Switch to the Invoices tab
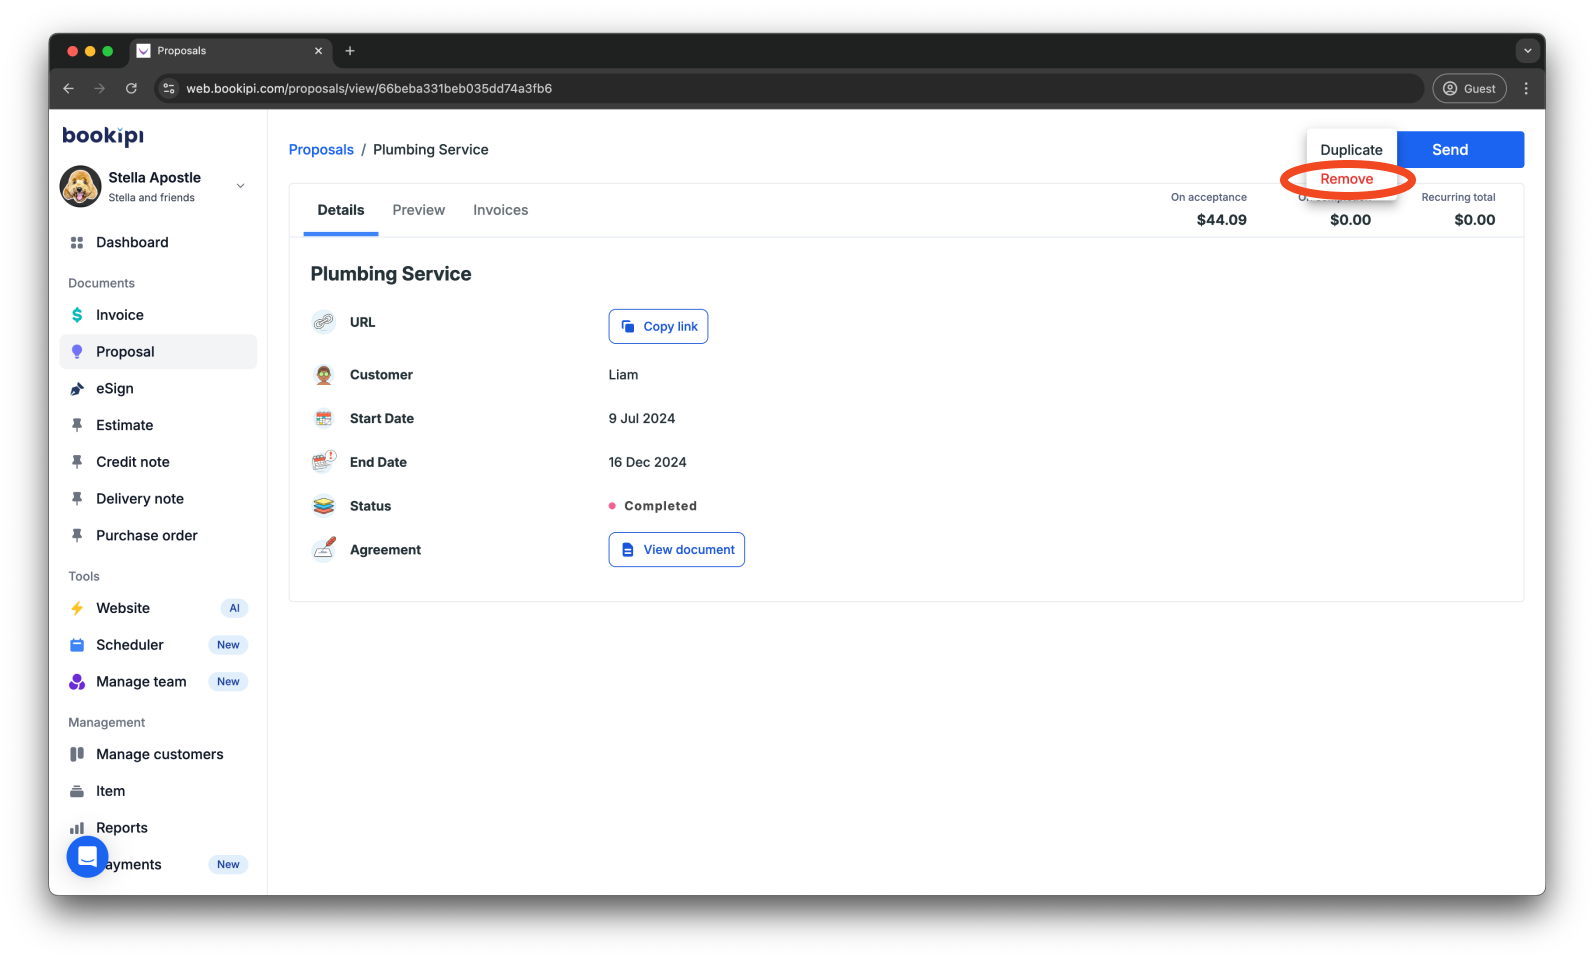 click(500, 210)
